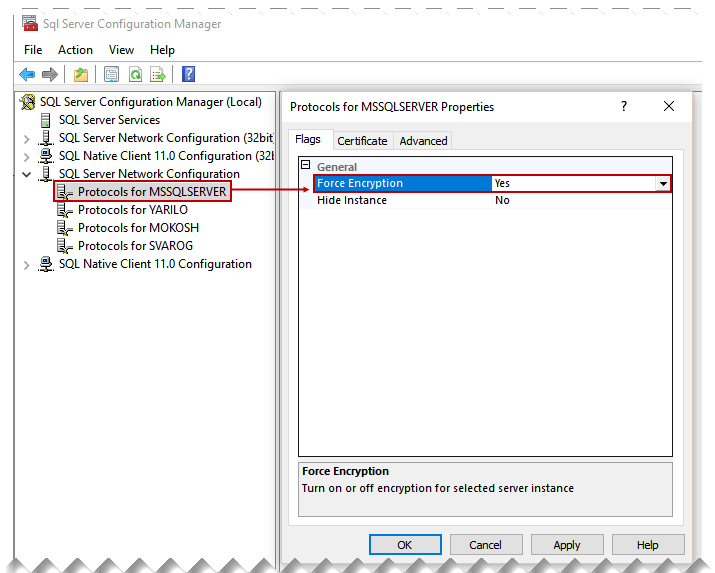Click the SQL Server Services icon
Viewport: 715px width, 573px height.
click(x=45, y=120)
